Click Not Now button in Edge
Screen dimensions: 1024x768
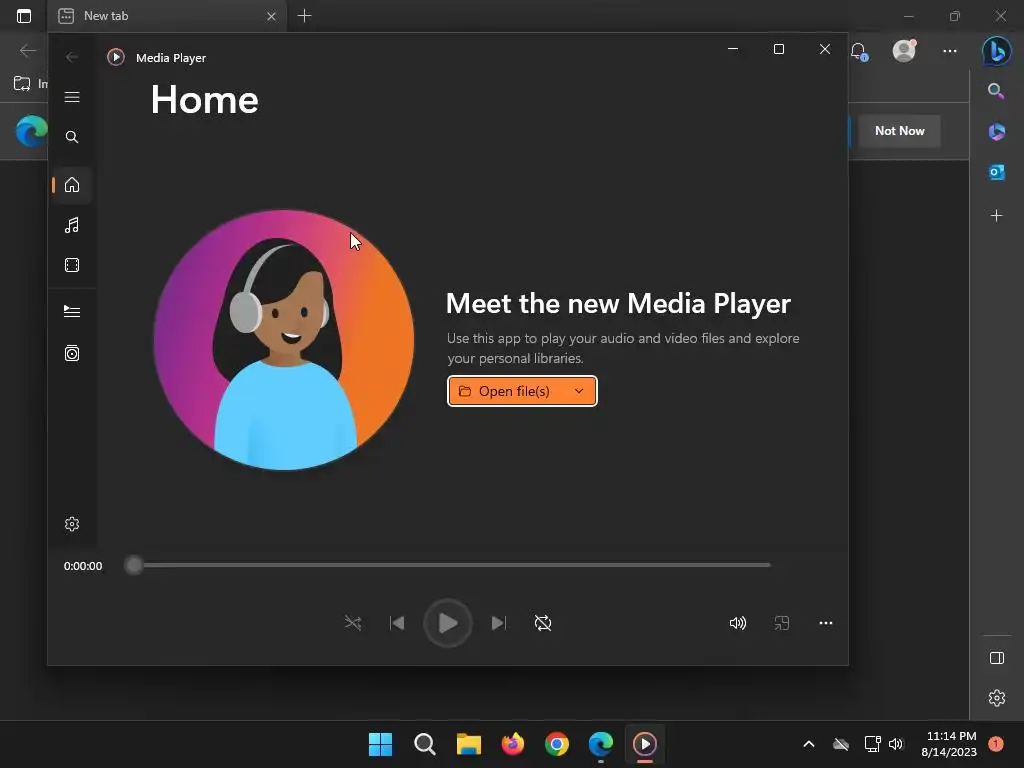(899, 131)
